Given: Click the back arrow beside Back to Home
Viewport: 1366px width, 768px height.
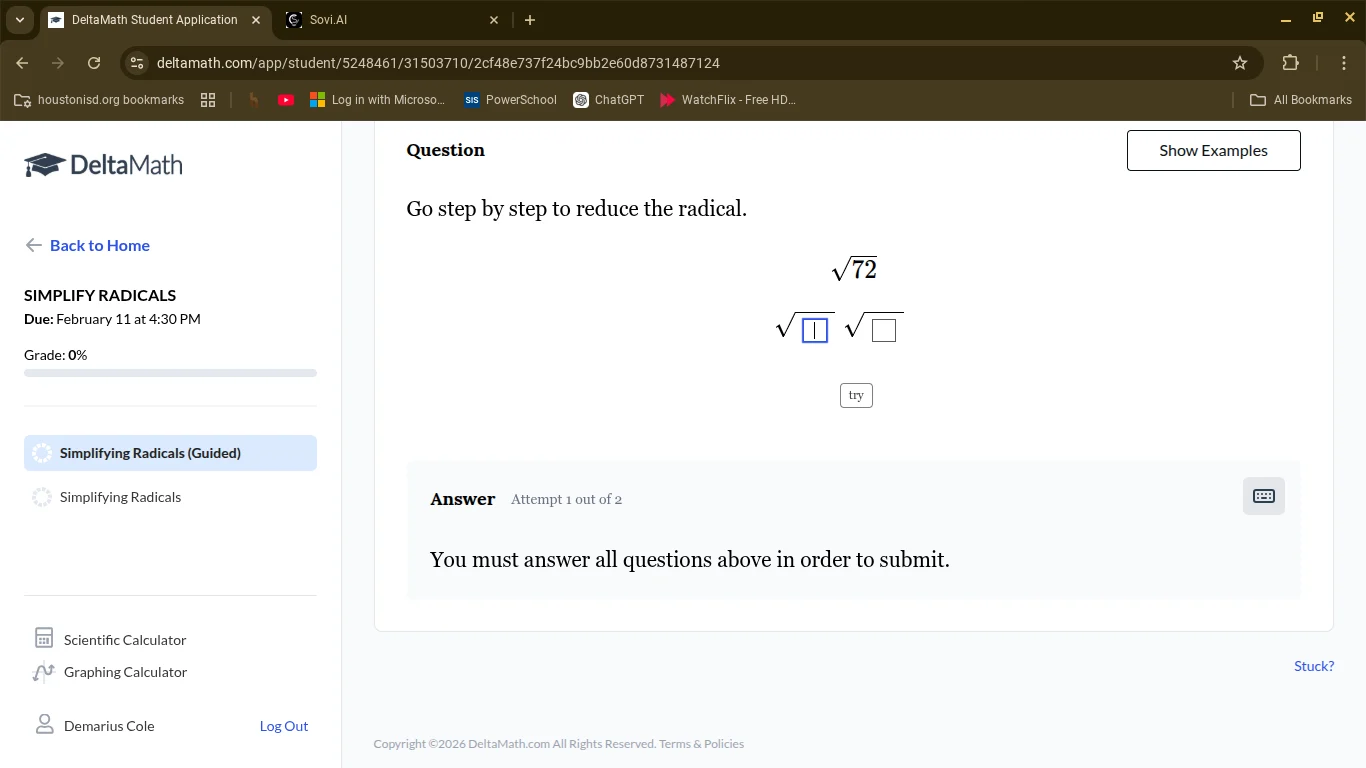Looking at the screenshot, I should pyautogui.click(x=33, y=245).
